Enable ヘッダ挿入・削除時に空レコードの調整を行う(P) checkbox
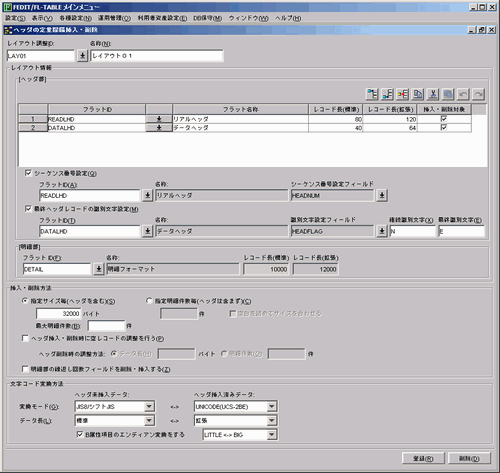This screenshot has height=473, width=500. [25, 338]
